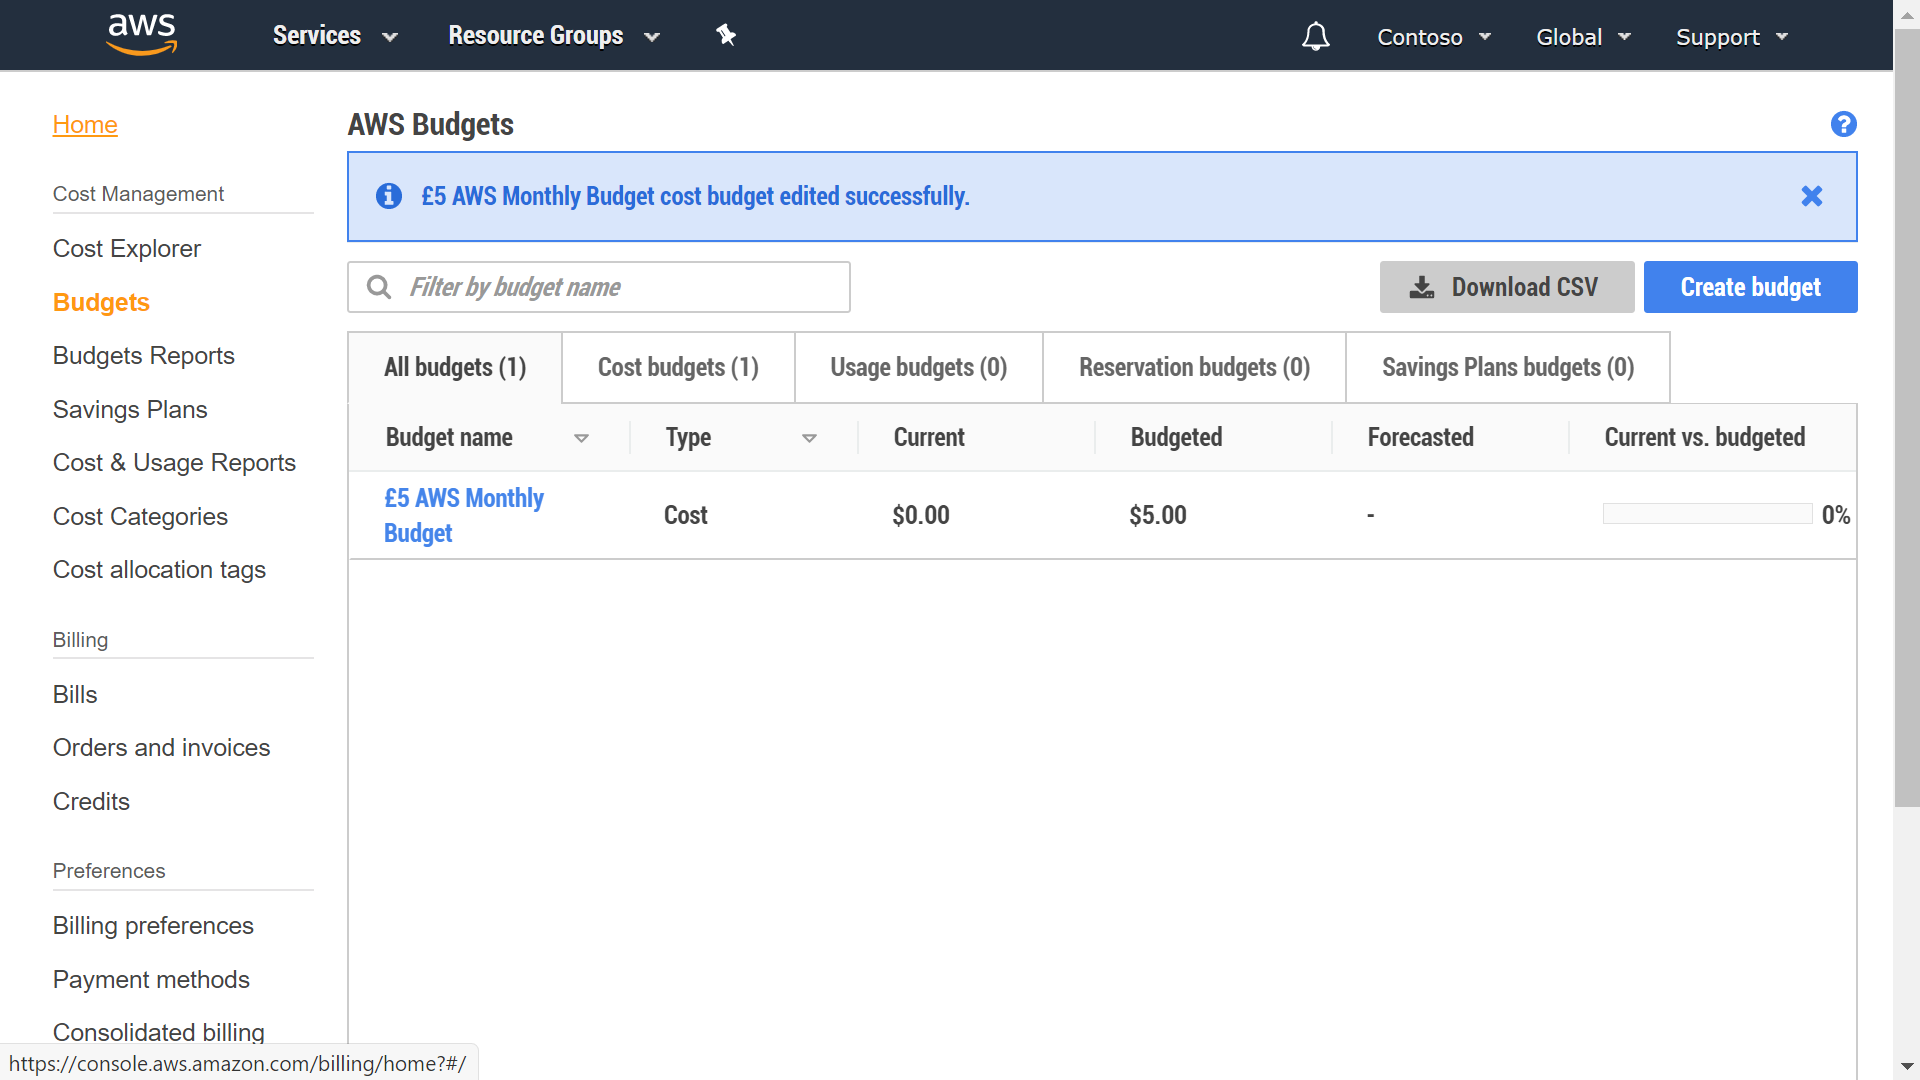
Task: Open Budgets Reports in the sidebar
Action: (144, 355)
